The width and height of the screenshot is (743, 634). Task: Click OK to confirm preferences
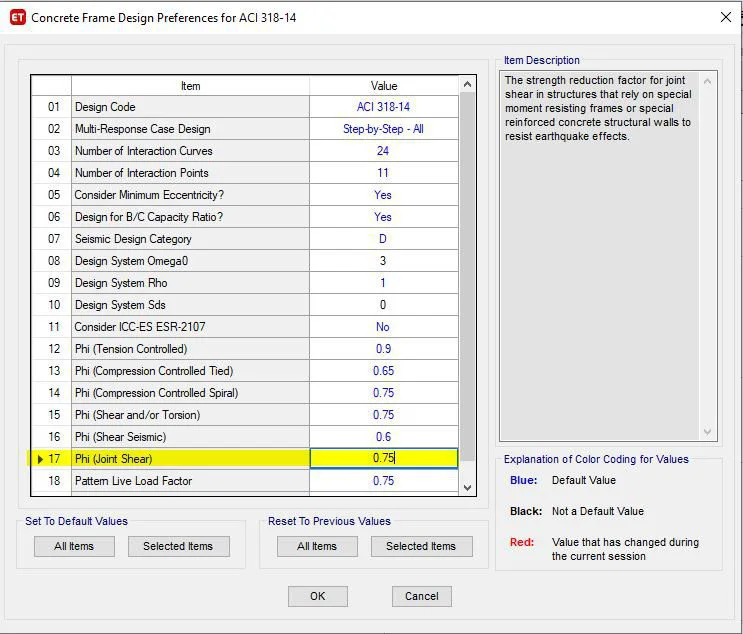(x=317, y=596)
